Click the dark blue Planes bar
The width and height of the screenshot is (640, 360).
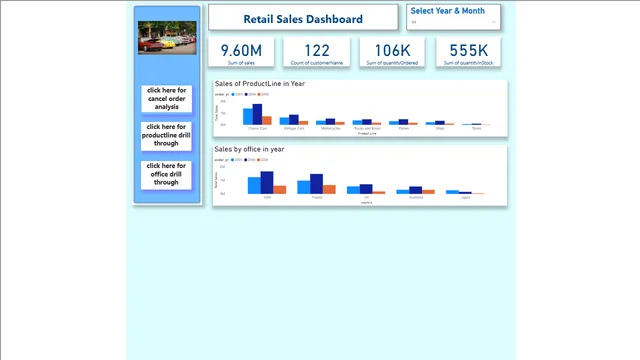[x=403, y=122]
